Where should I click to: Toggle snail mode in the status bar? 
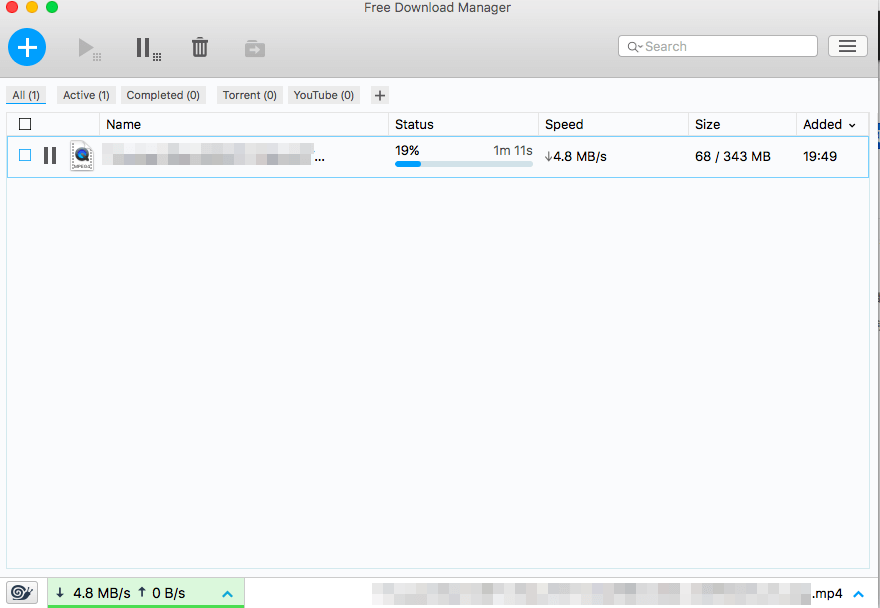pos(22,592)
